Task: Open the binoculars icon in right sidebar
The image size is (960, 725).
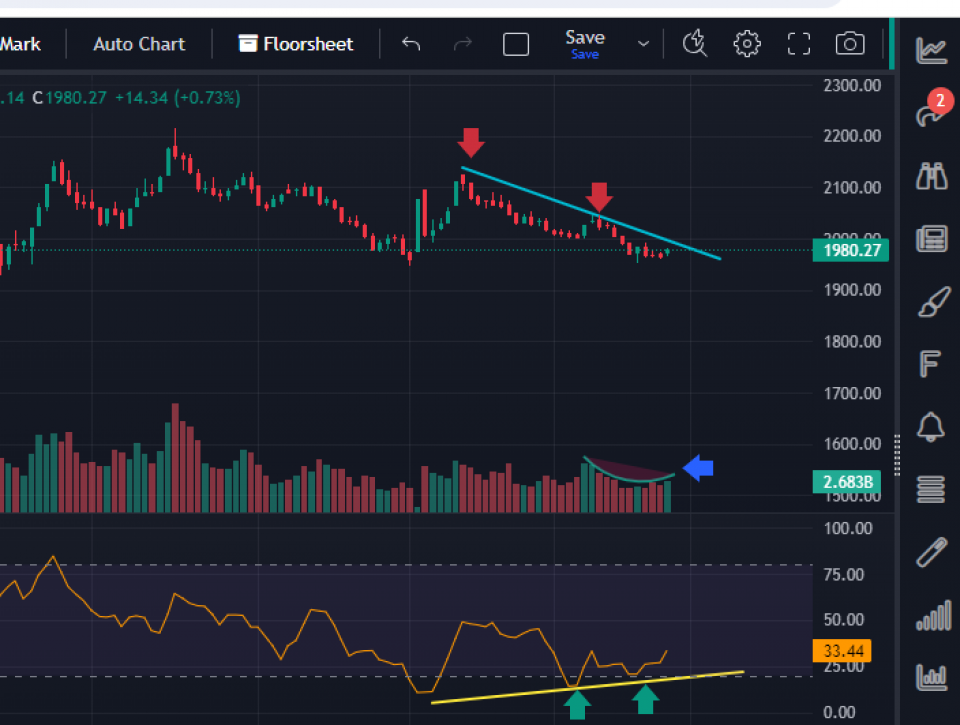Action: point(931,177)
